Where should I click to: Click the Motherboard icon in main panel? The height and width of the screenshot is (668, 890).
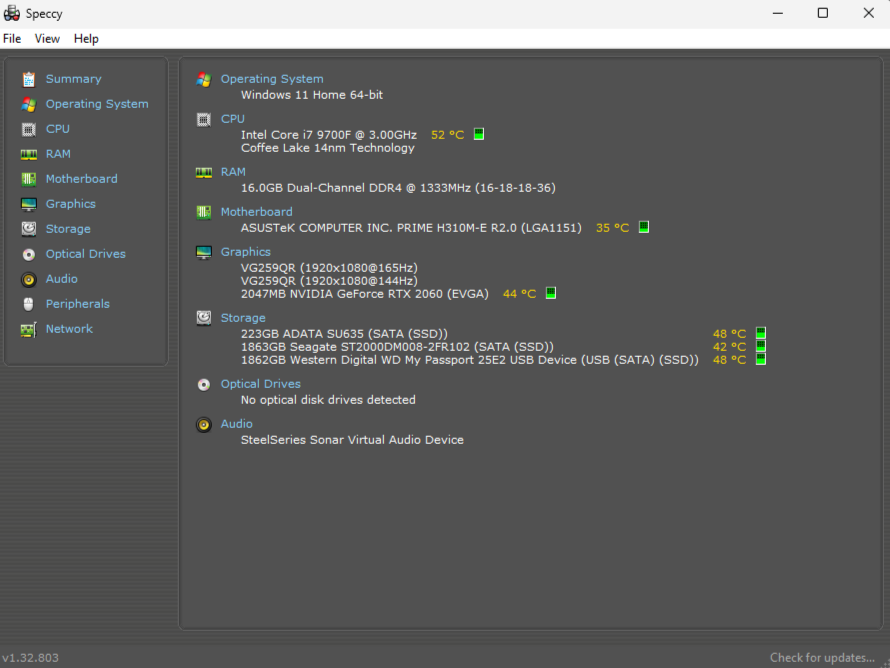(204, 212)
